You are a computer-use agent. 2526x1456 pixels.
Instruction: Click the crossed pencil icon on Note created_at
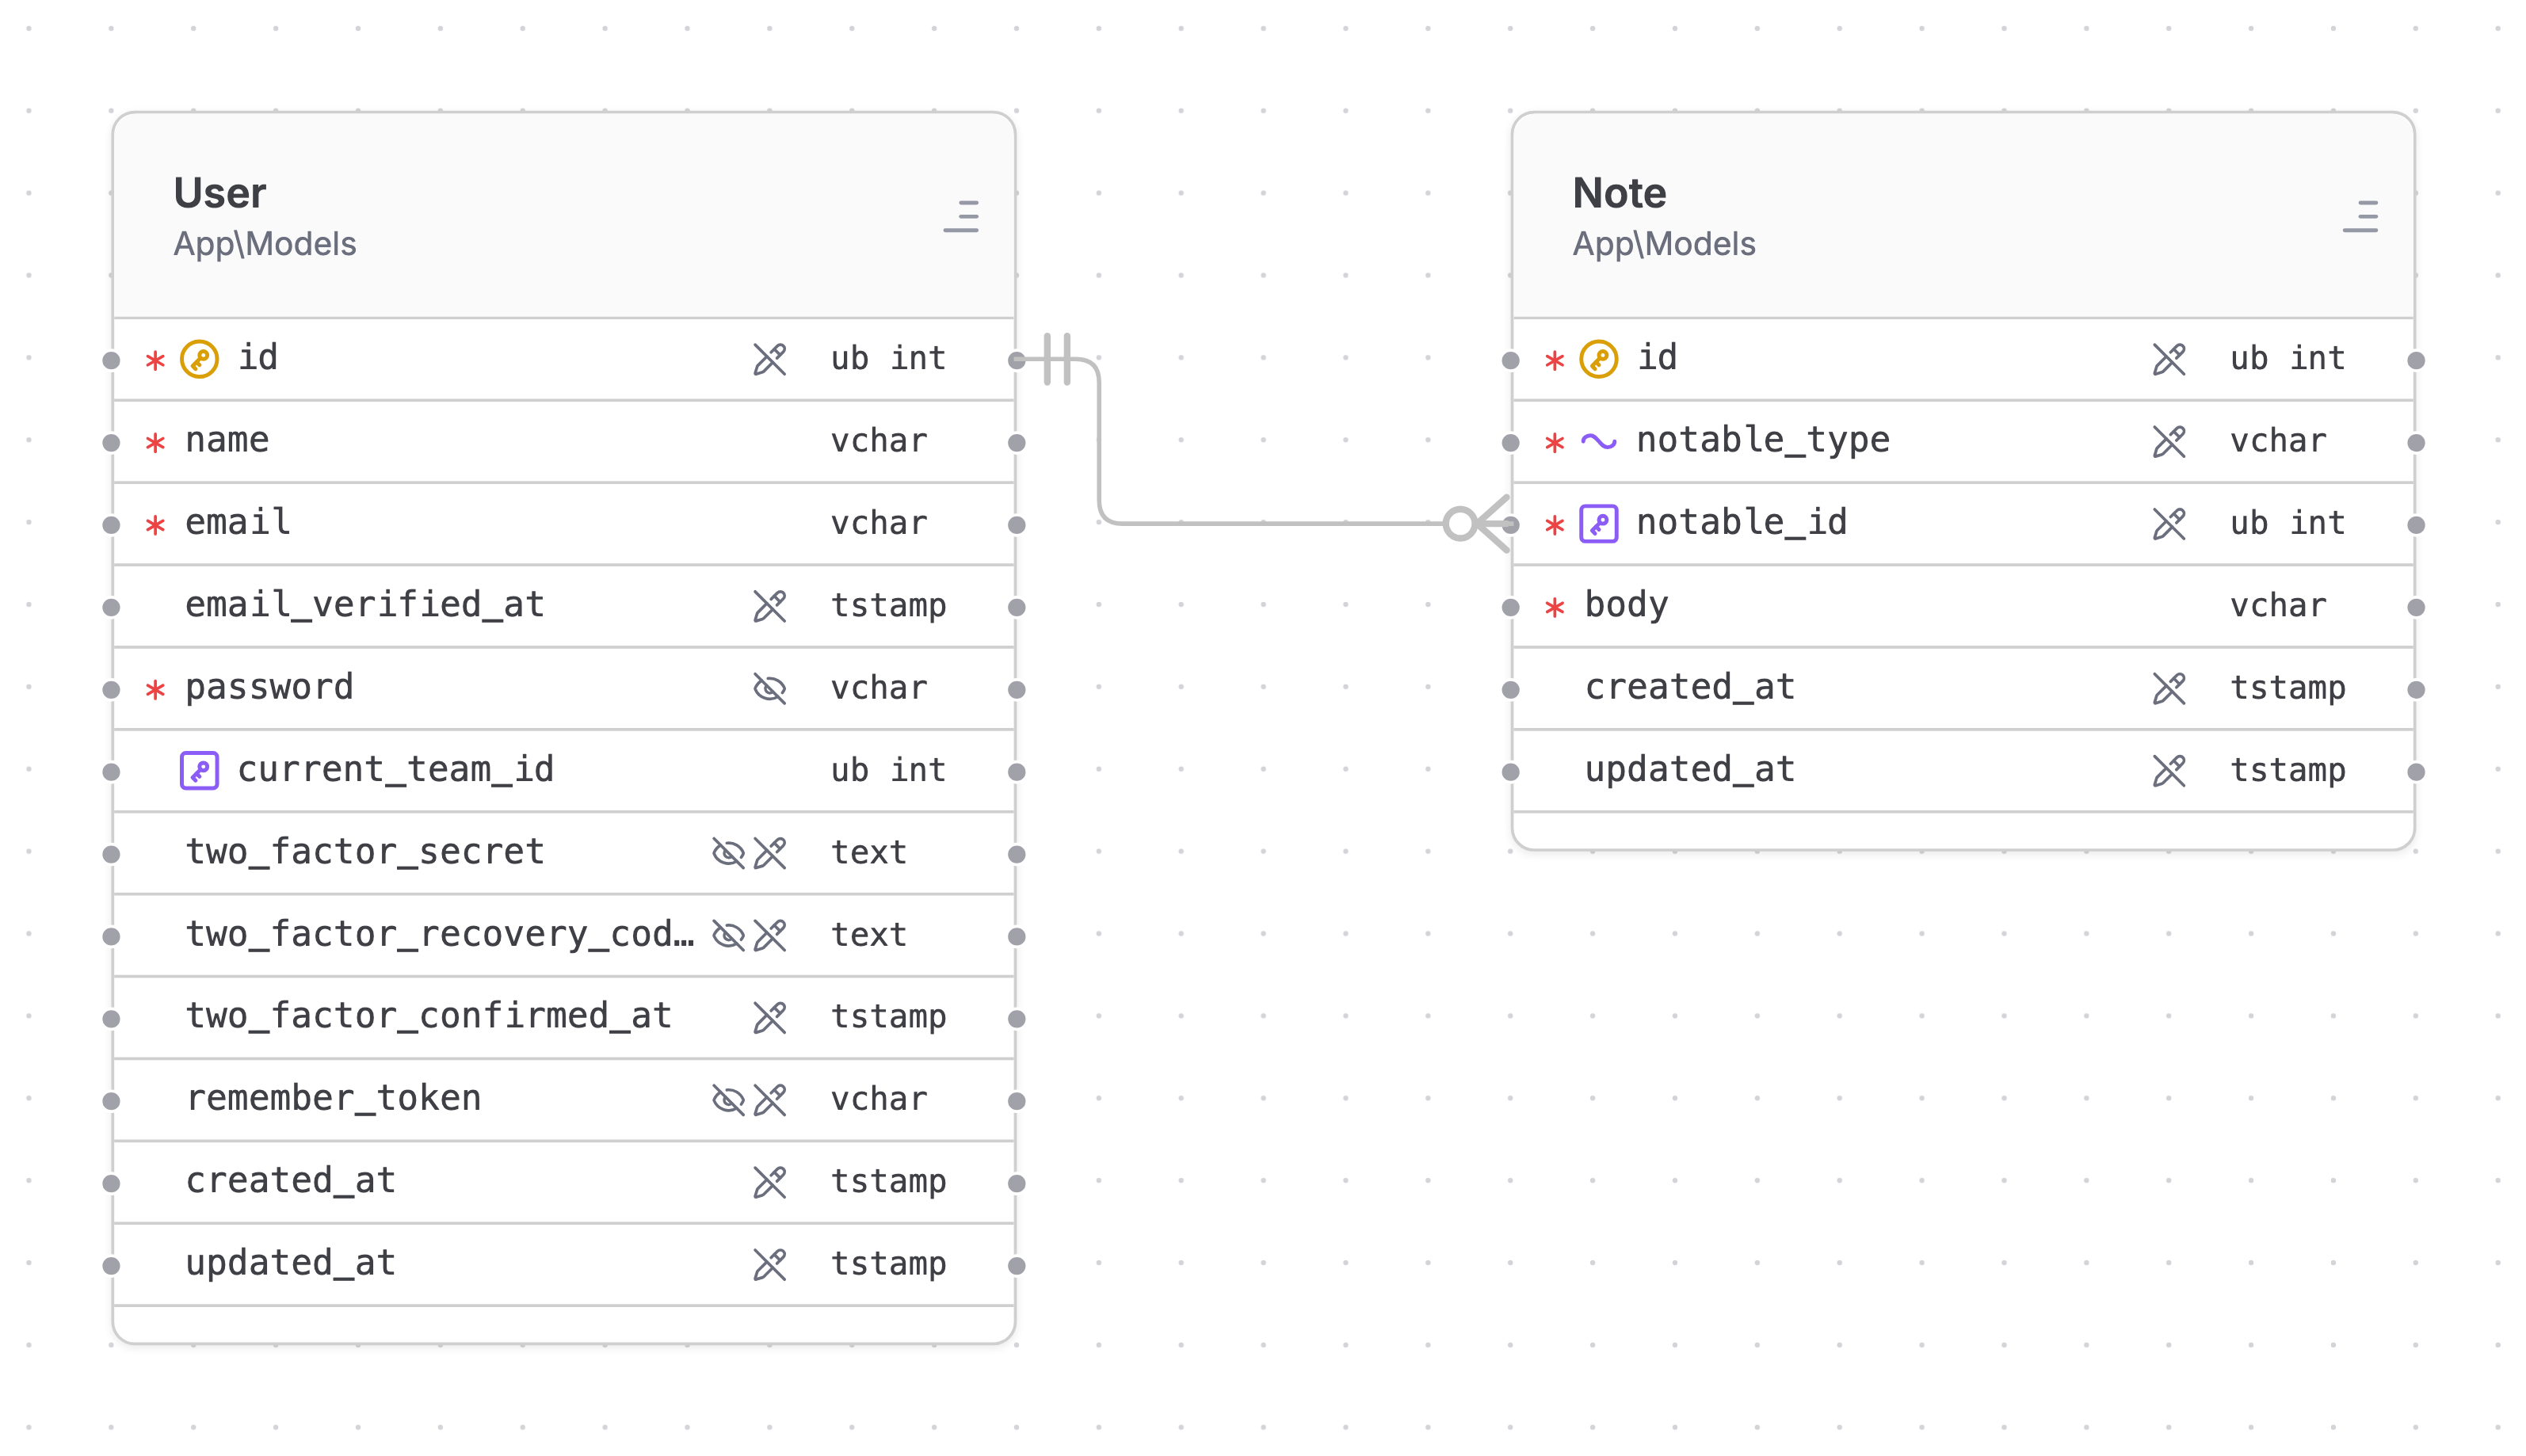tap(2168, 688)
